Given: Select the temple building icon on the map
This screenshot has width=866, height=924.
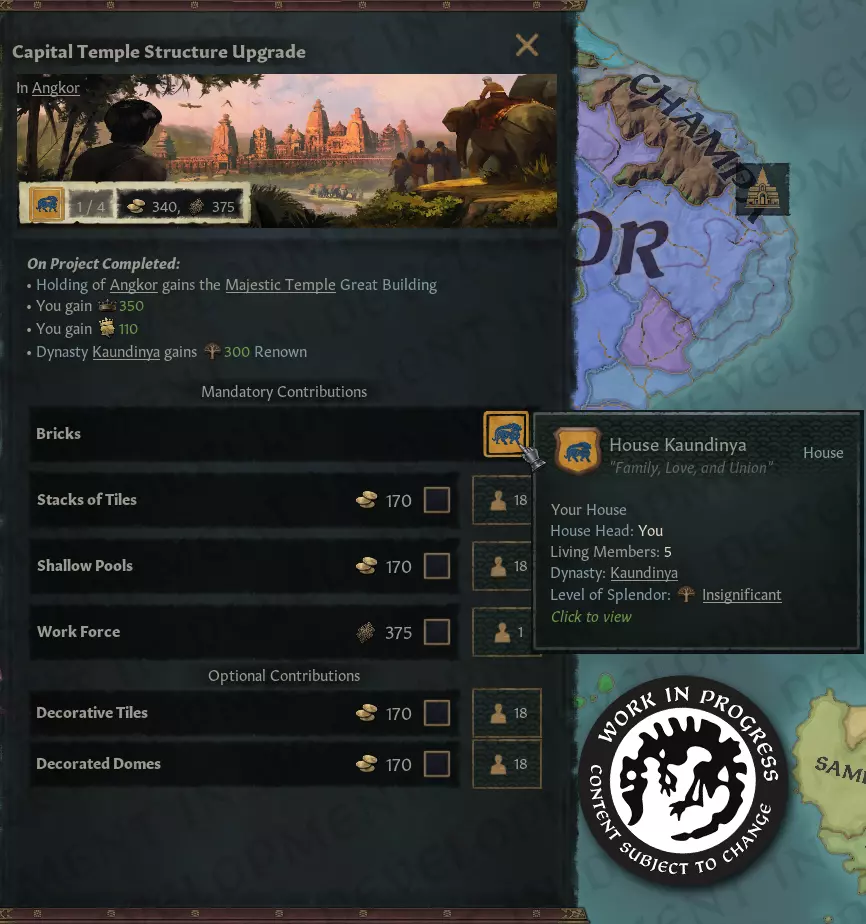Looking at the screenshot, I should (762, 189).
